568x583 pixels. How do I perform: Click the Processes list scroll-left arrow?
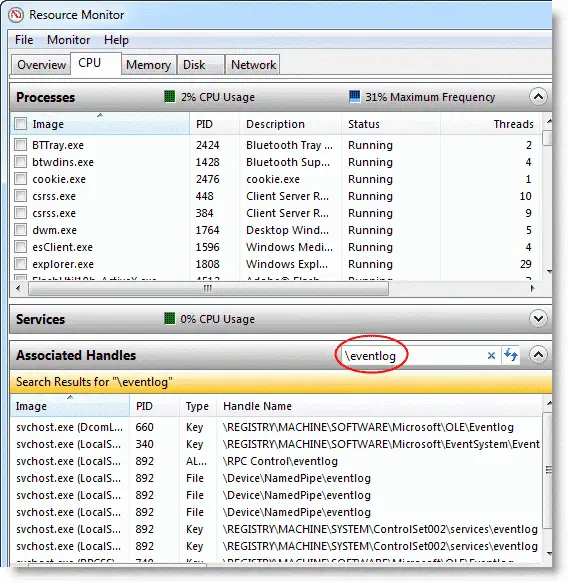[18, 288]
